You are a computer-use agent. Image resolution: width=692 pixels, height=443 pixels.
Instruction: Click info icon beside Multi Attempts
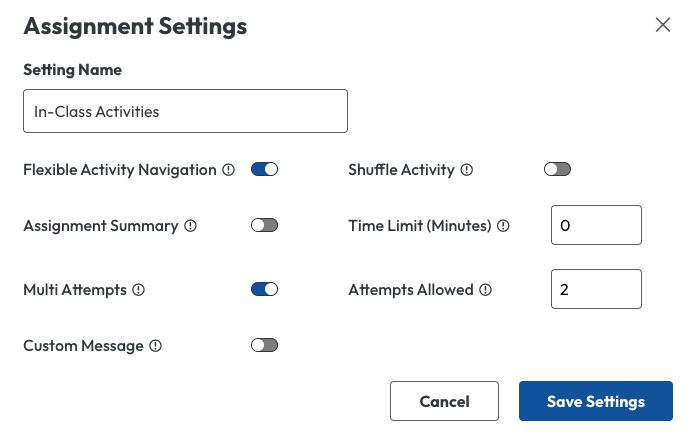139,290
